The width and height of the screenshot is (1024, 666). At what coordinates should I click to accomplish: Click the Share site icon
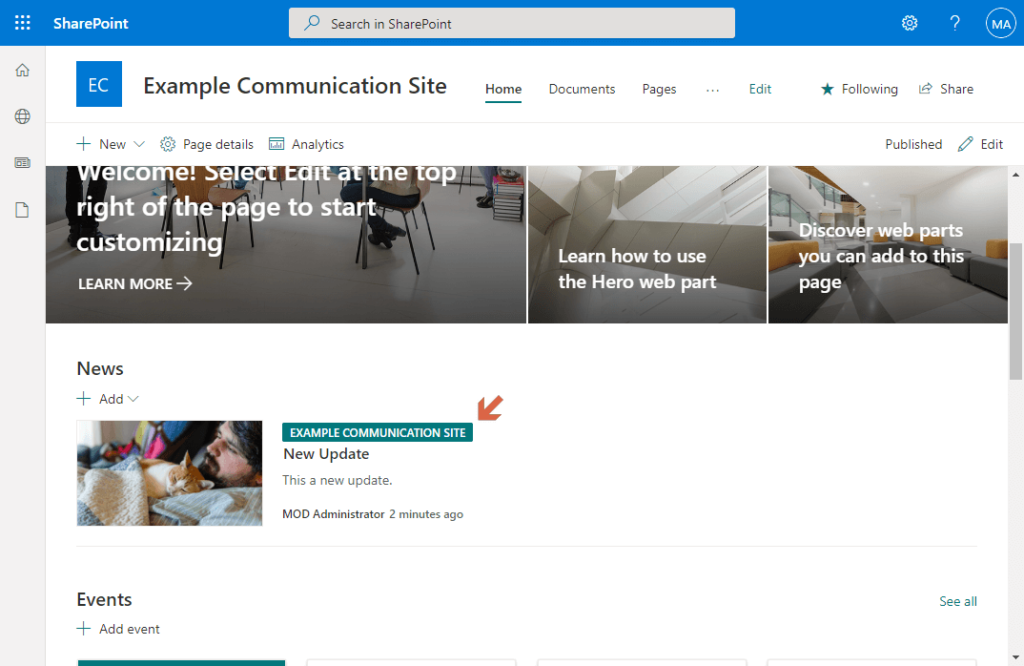[925, 89]
